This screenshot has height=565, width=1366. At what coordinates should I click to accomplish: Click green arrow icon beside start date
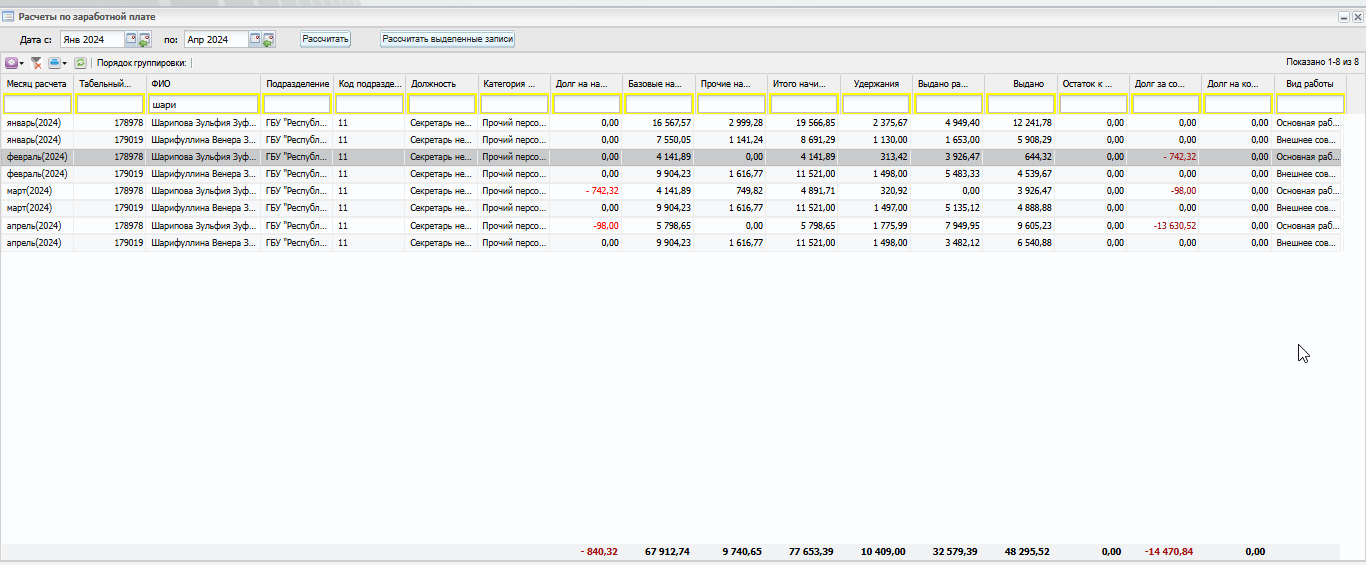pos(144,40)
